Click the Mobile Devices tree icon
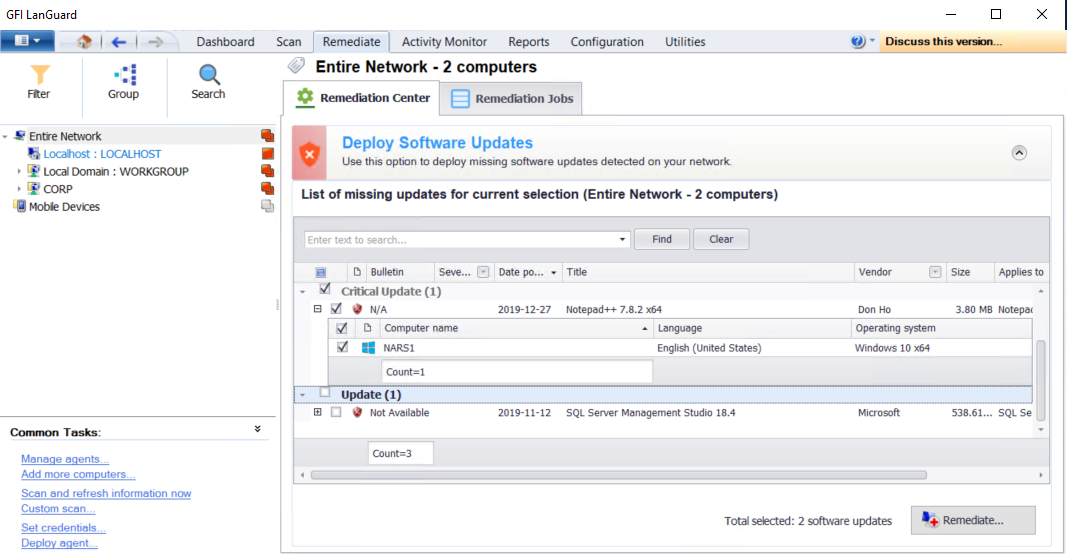This screenshot has height=554, width=1067. (x=20, y=206)
